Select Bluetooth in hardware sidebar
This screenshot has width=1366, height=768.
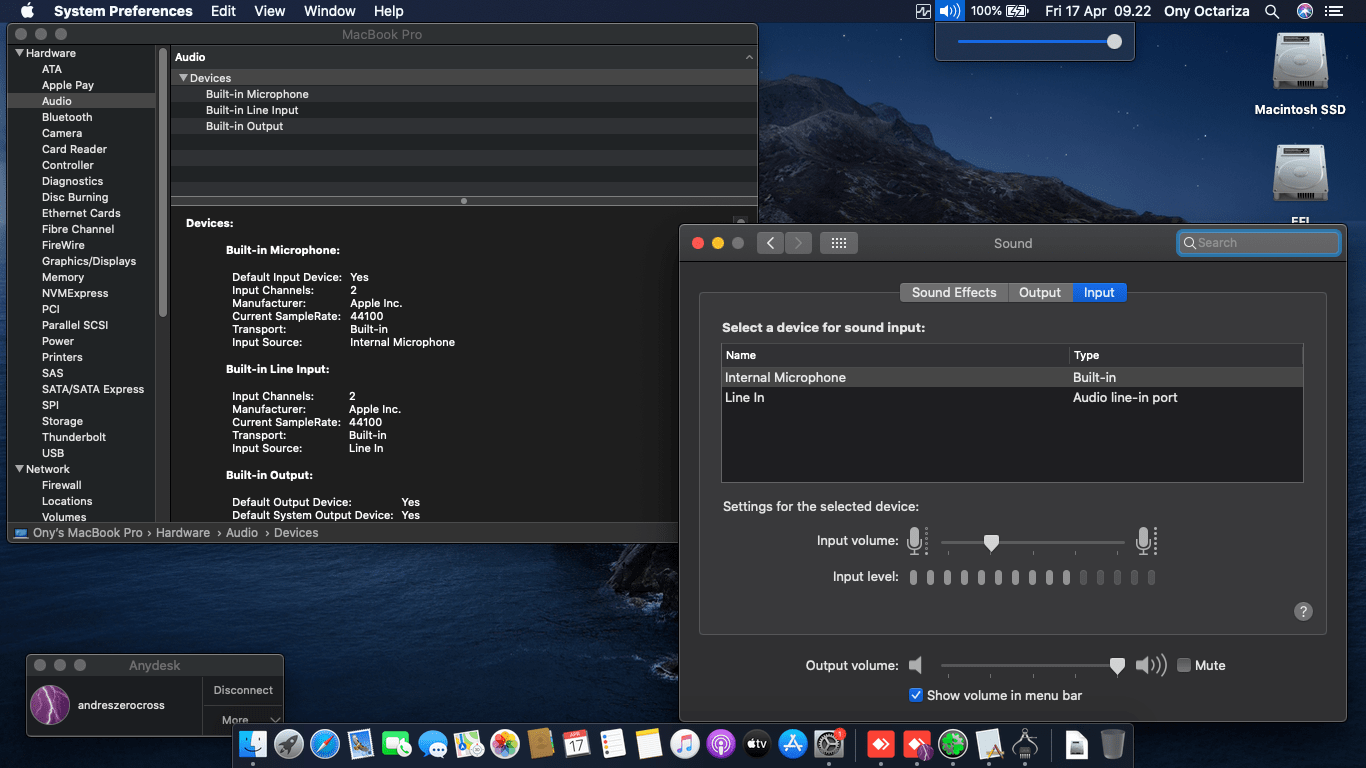click(67, 117)
